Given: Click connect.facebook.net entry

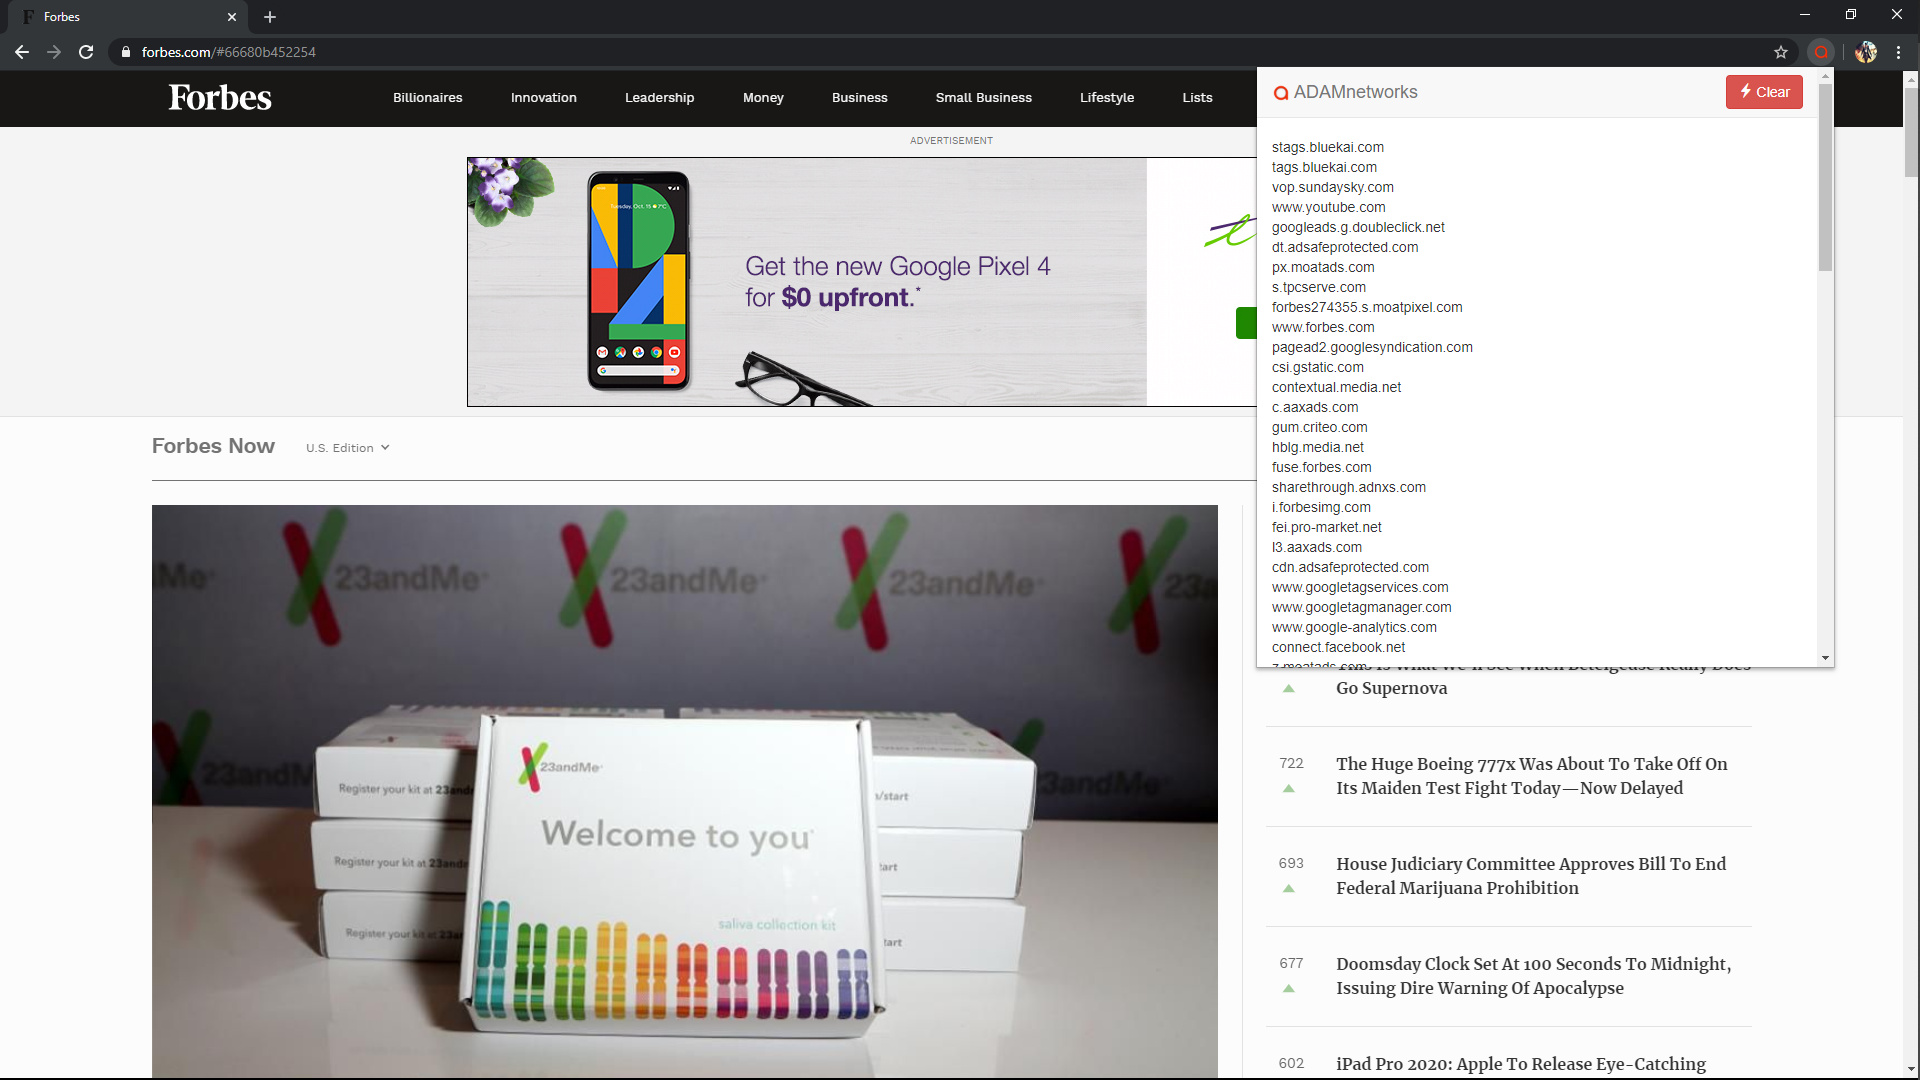Looking at the screenshot, I should pos(1338,647).
